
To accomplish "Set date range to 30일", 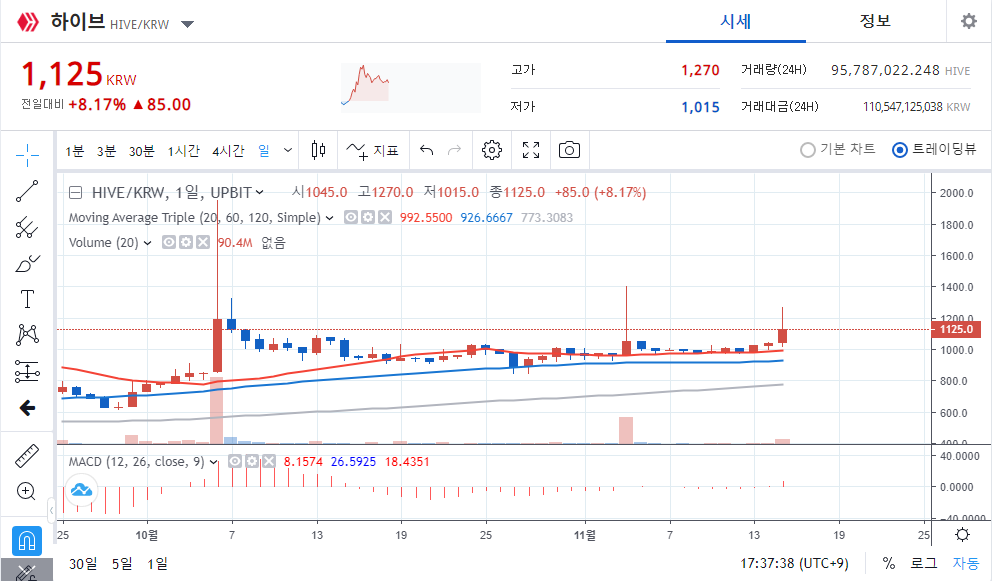I will pyautogui.click(x=83, y=563).
